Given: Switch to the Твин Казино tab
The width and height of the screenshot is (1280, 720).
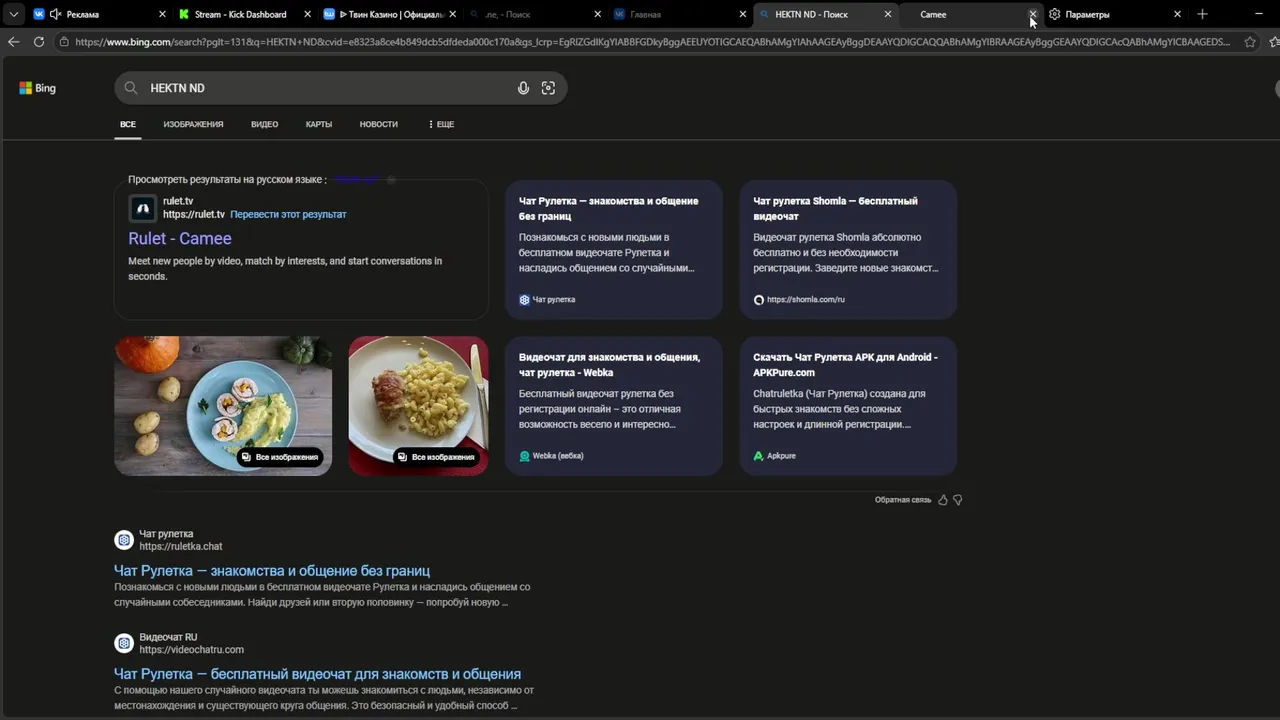Looking at the screenshot, I should click(390, 14).
